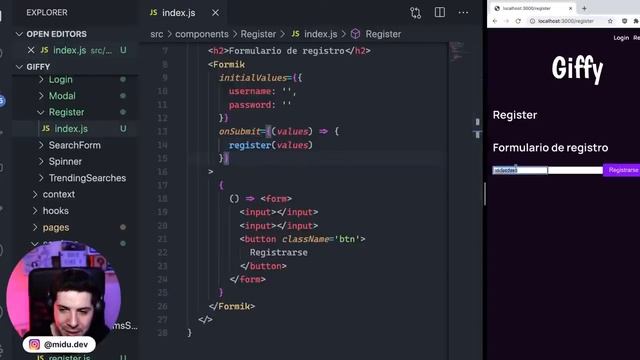Close the localhost:3000/register browser tab
Viewport: 640px width, 360px height.
[x=570, y=8]
